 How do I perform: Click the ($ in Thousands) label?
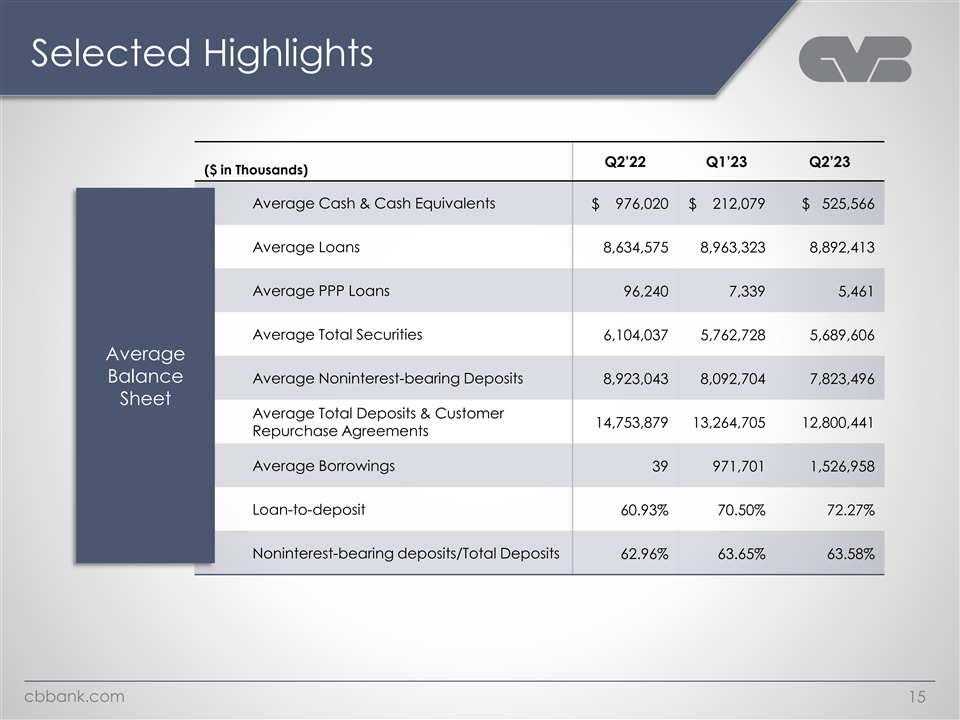point(256,170)
